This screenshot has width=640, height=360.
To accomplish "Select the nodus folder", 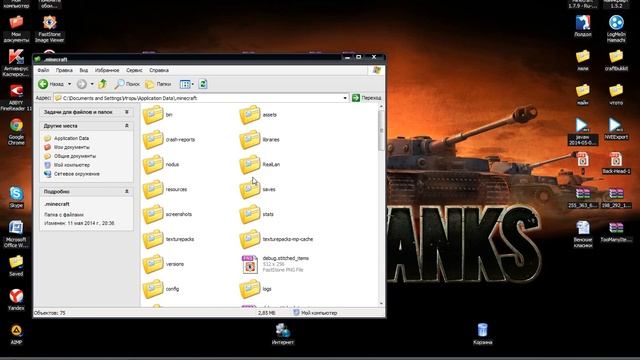I will [x=161, y=164].
